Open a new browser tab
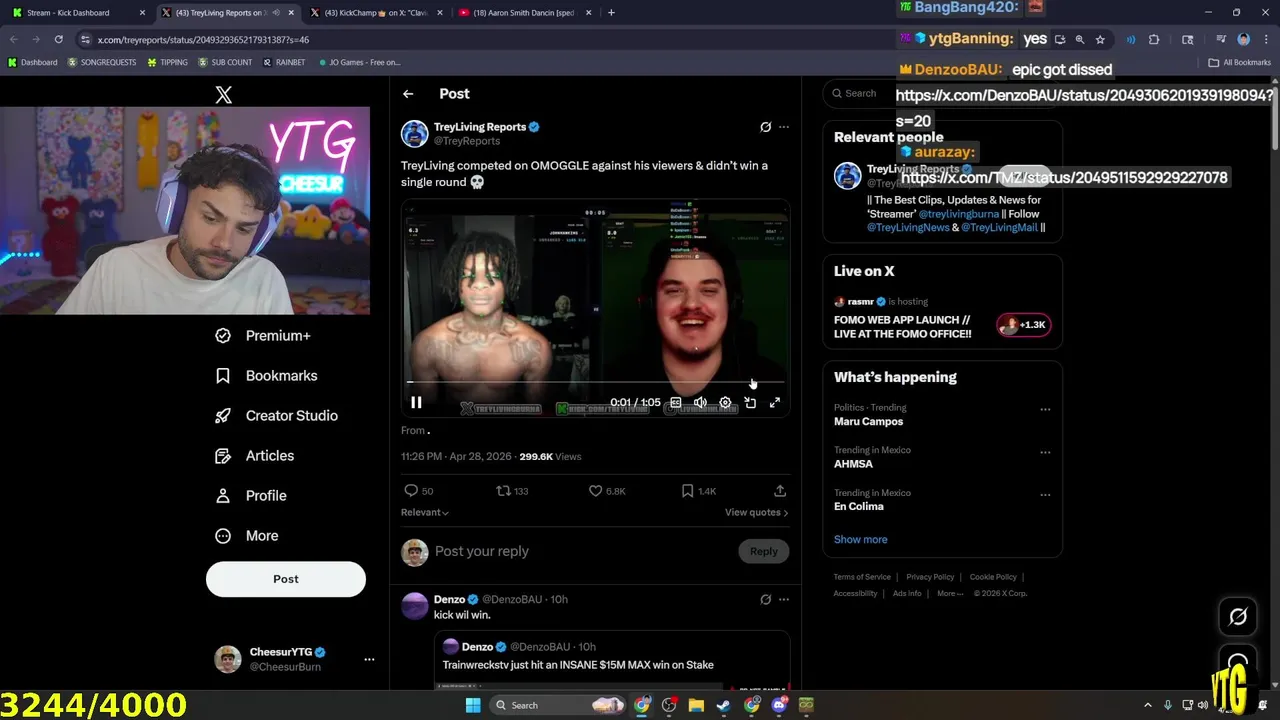Screen dimensions: 1280x720 611,13
